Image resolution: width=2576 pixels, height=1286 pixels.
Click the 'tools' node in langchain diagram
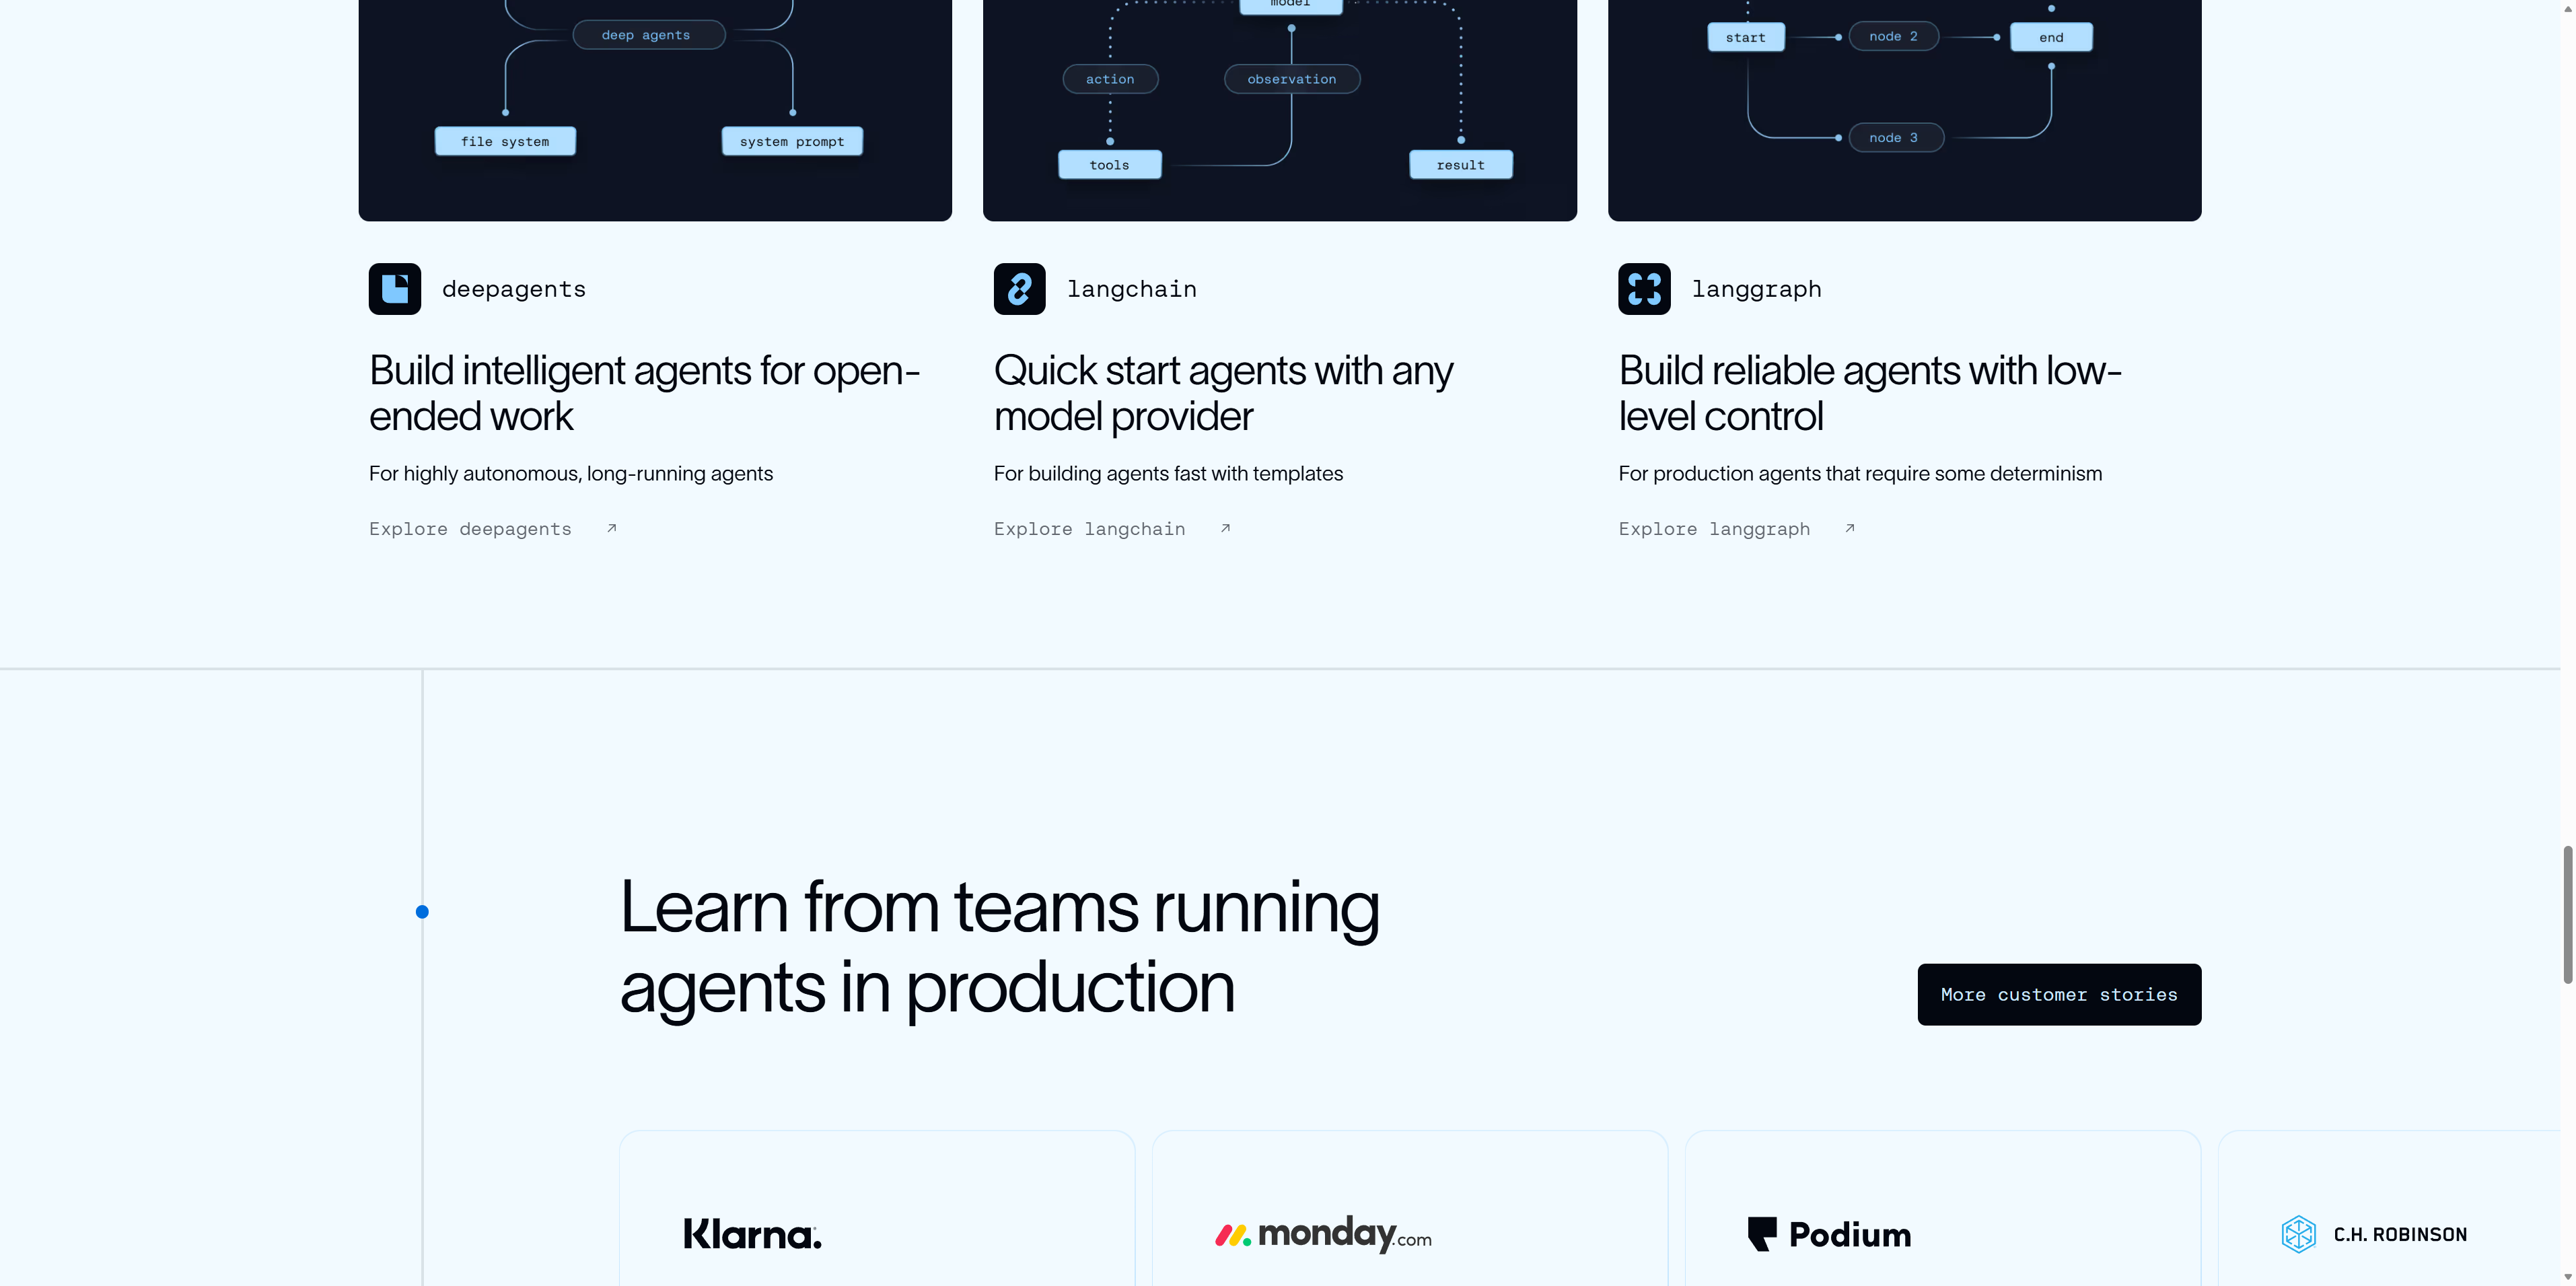[x=1110, y=165]
